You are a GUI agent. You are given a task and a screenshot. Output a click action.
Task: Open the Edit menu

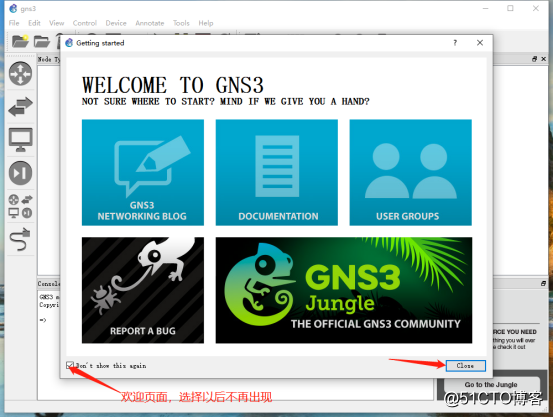pos(34,23)
